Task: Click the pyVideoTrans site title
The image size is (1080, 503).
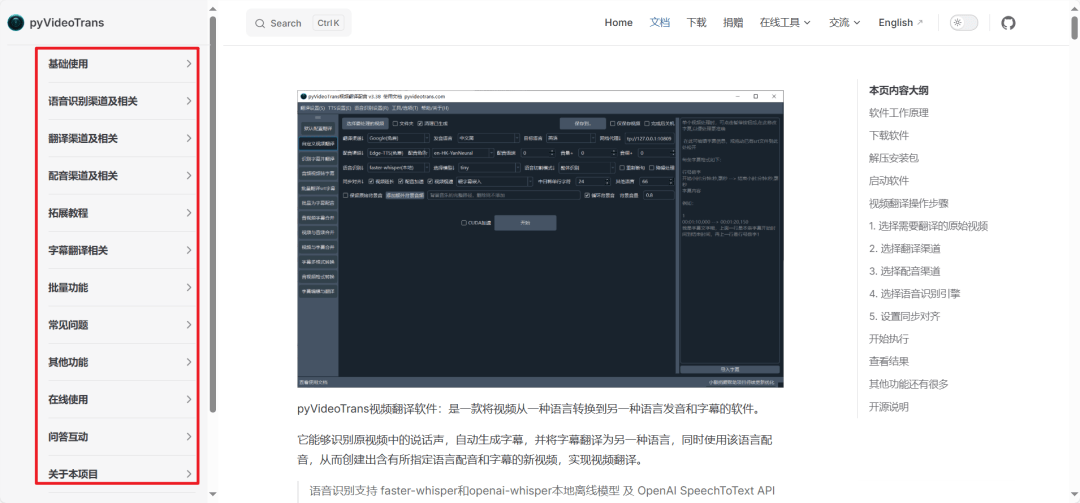Action: coord(67,23)
